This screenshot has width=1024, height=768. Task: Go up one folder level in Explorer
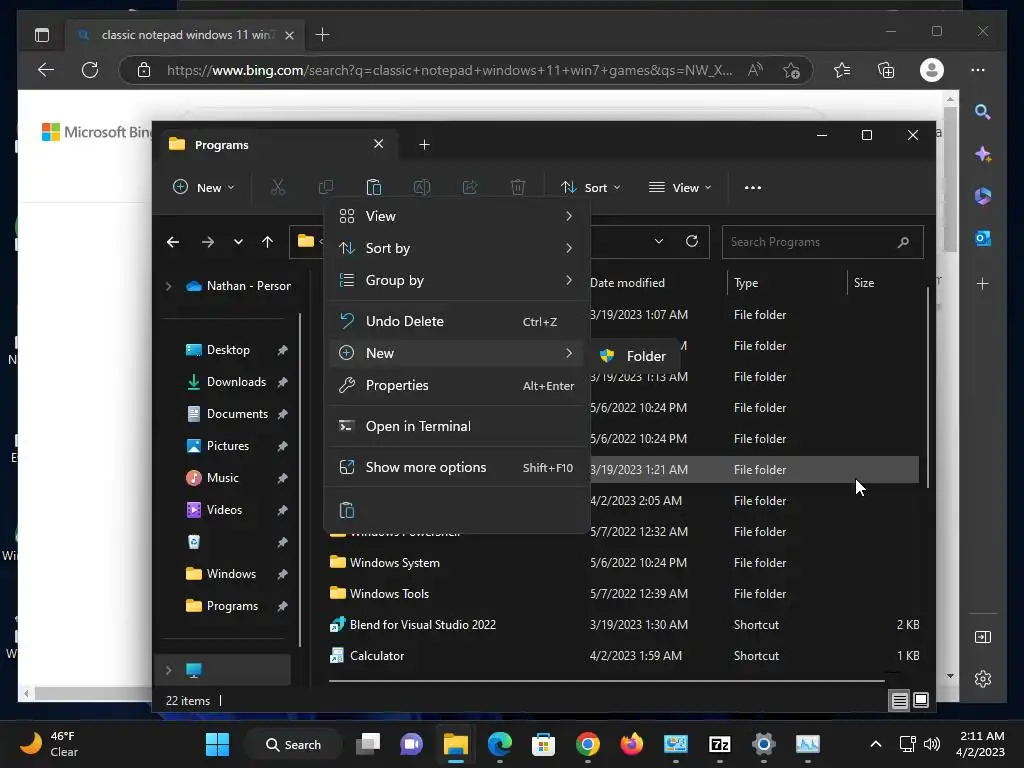coord(267,242)
